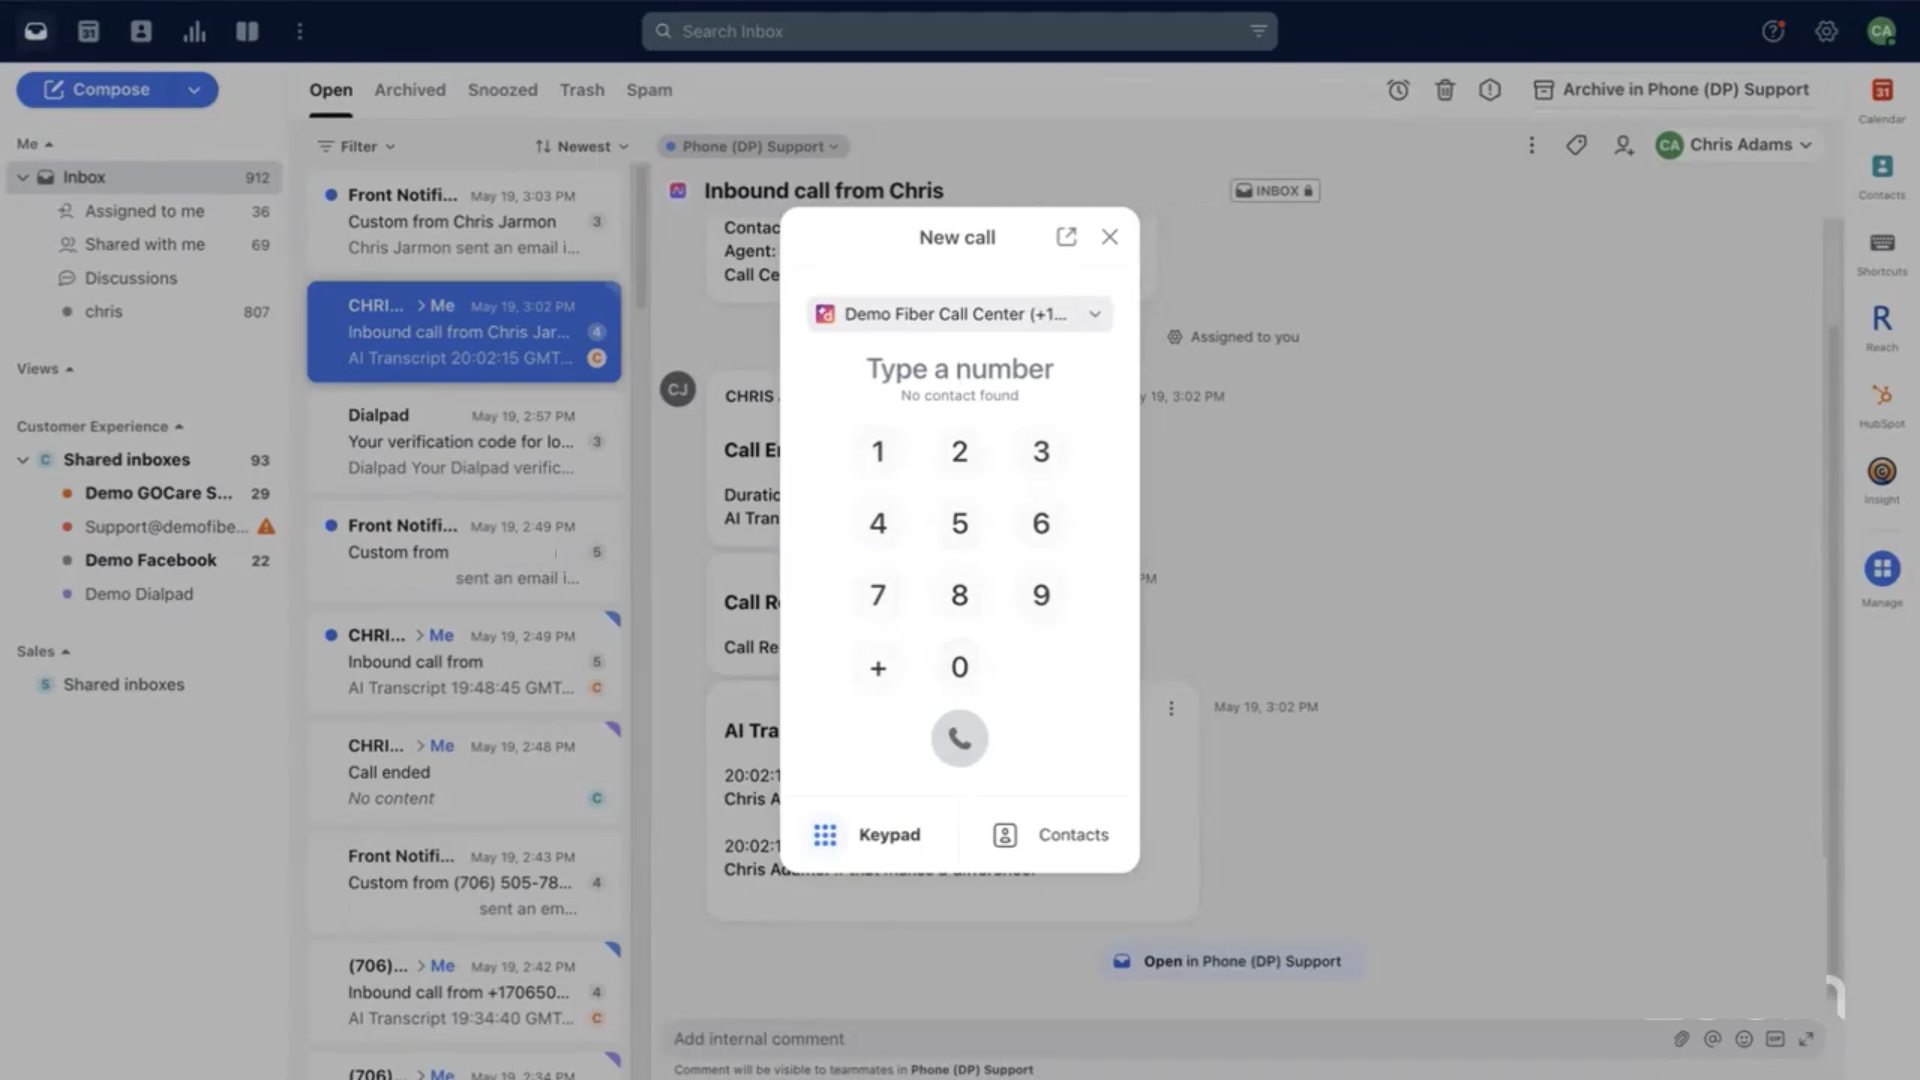Open the Reach plugin icon
Image resolution: width=1920 pixels, height=1080 pixels.
pyautogui.click(x=1881, y=320)
